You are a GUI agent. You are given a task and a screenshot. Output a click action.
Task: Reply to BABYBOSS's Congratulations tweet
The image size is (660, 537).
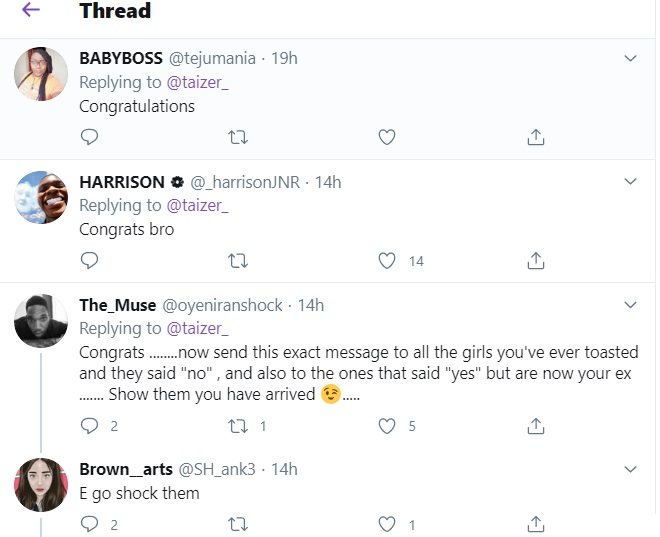(x=89, y=138)
